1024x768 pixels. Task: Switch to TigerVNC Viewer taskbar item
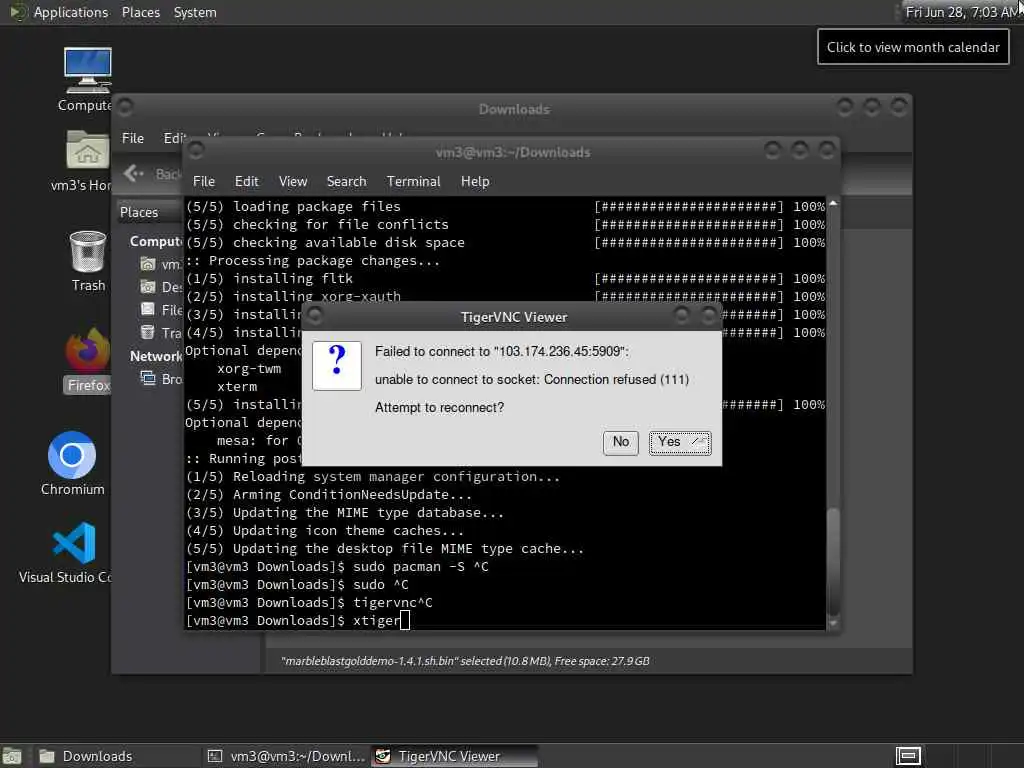coord(455,756)
